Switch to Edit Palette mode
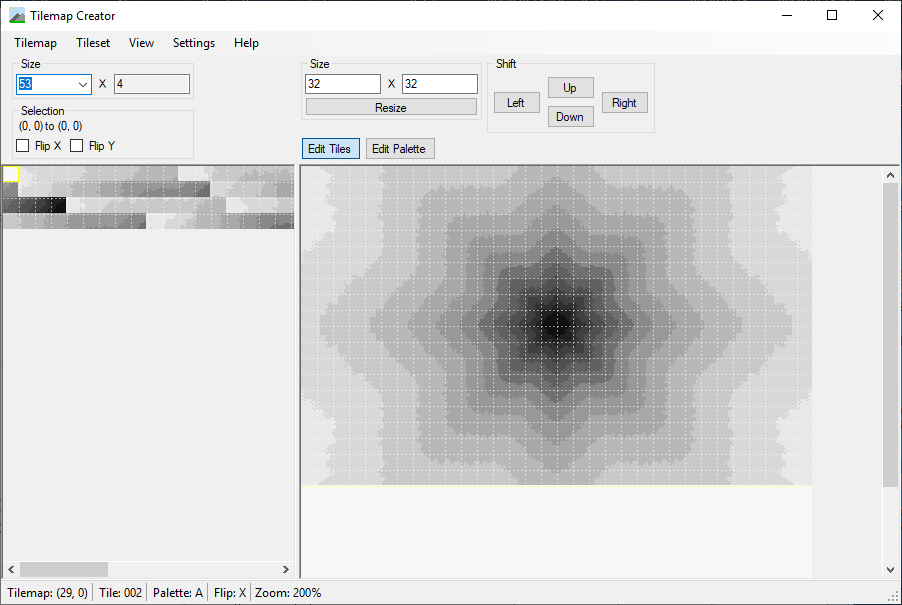902x605 pixels. click(x=399, y=149)
